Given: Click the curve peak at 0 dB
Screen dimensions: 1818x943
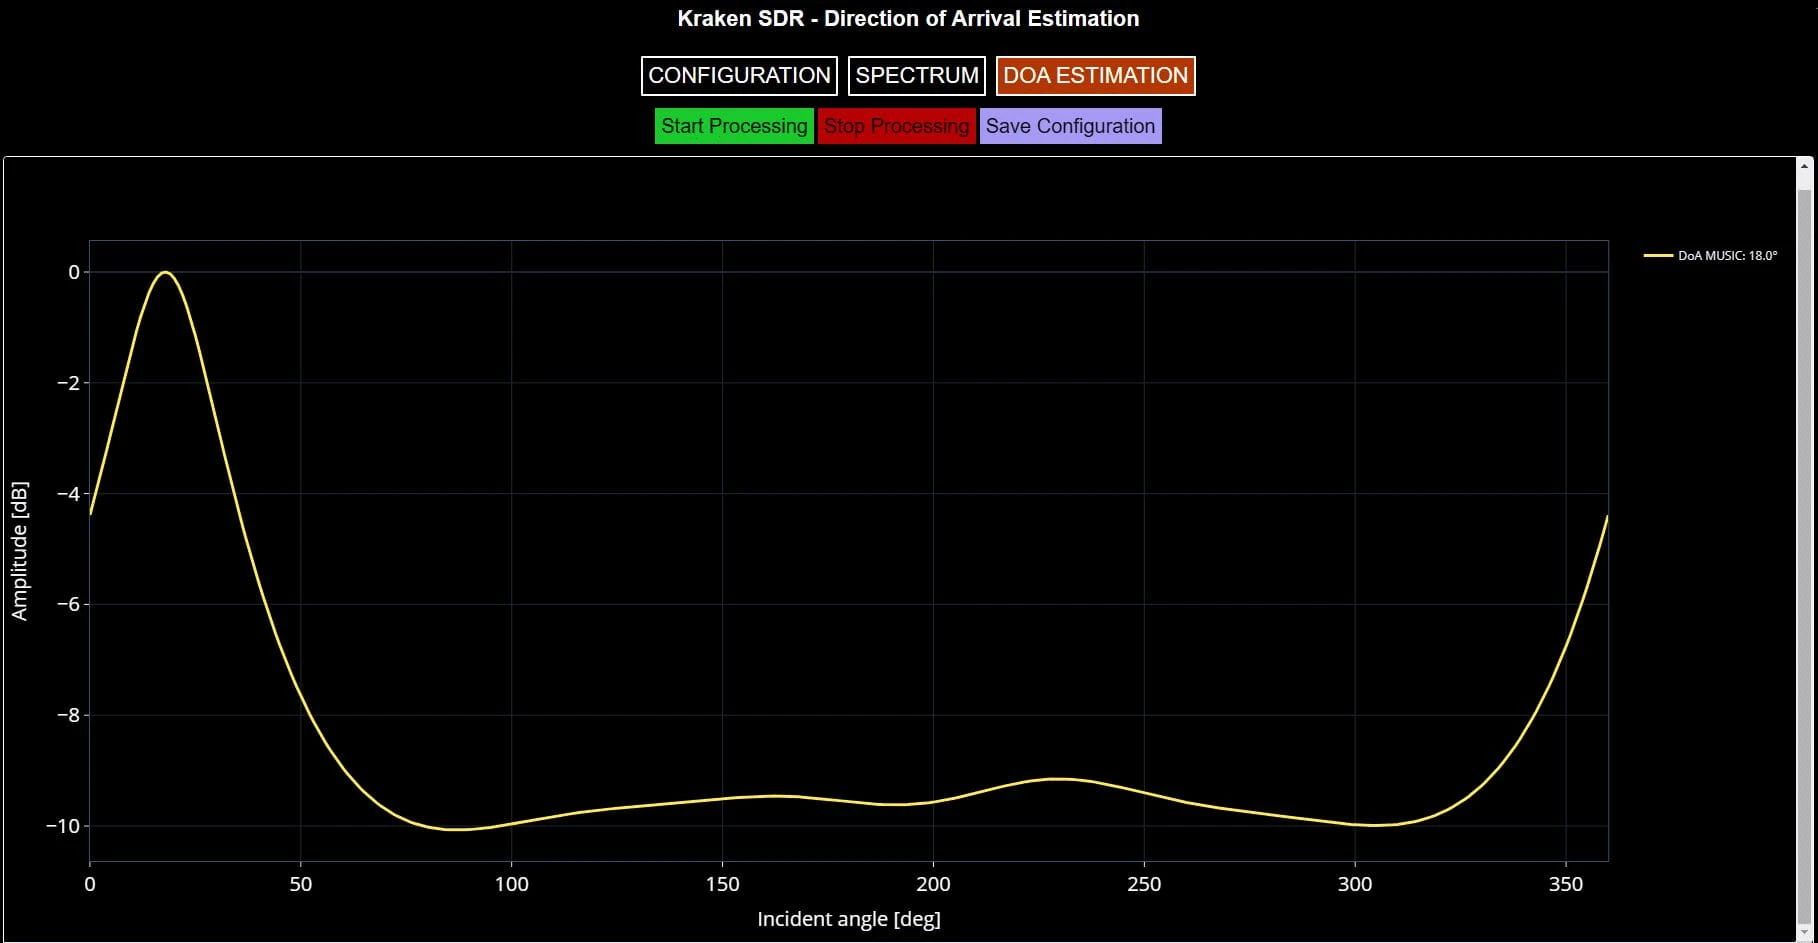Looking at the screenshot, I should click(x=165, y=272).
